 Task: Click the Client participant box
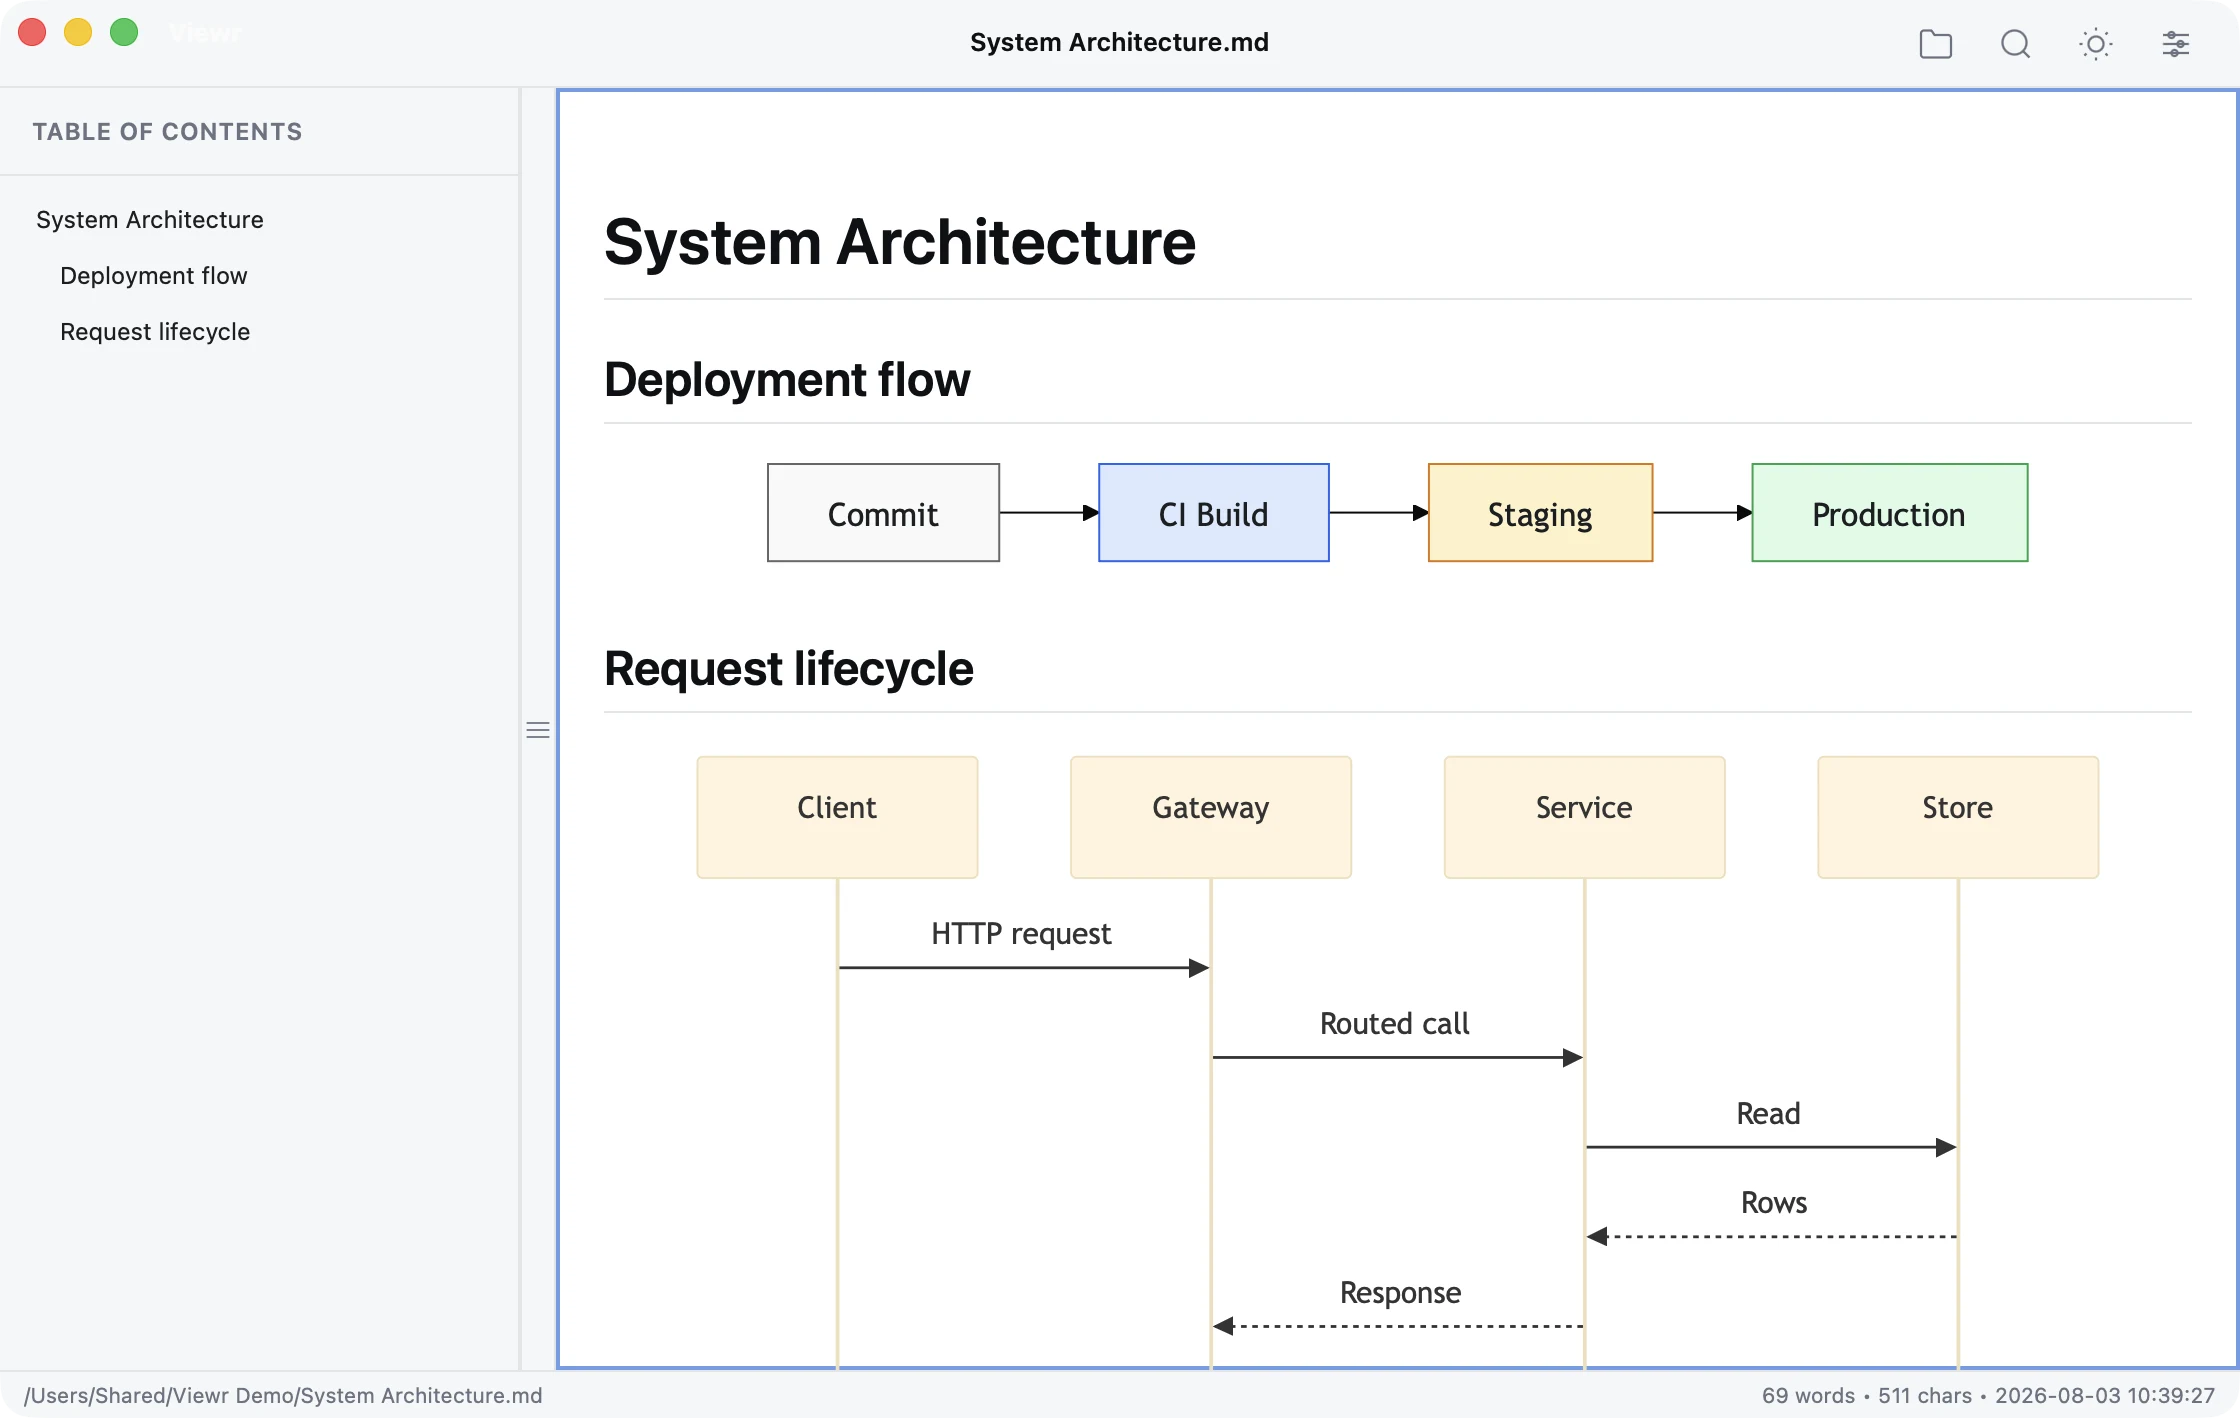[x=837, y=817]
